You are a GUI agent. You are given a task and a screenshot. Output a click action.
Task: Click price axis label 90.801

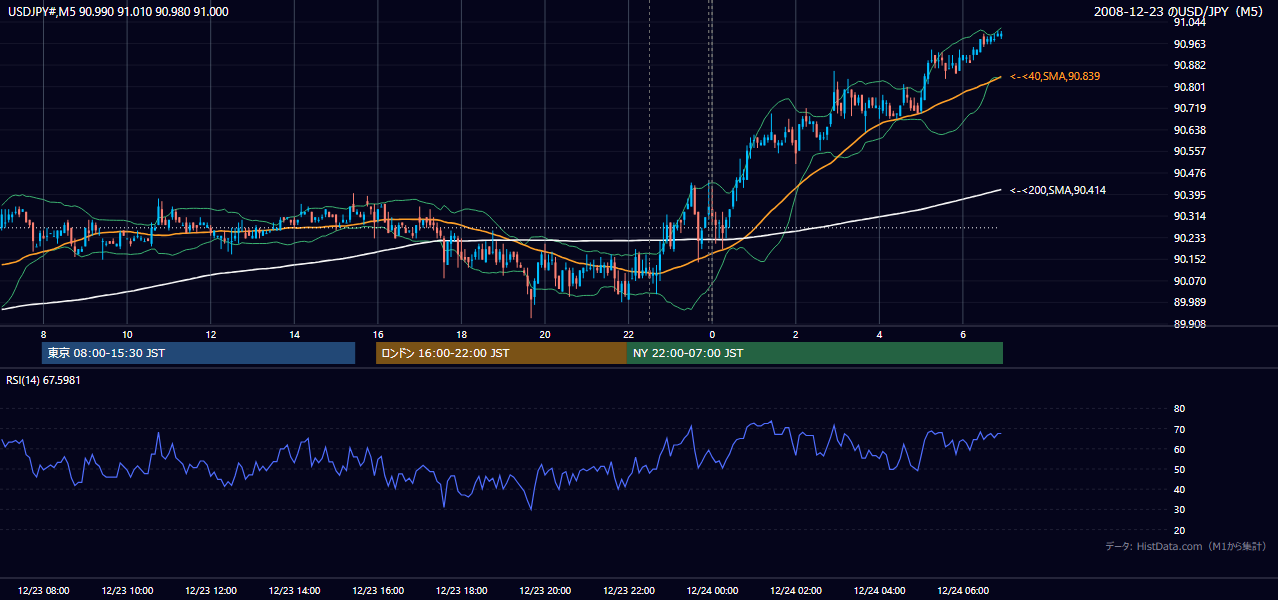(1190, 87)
